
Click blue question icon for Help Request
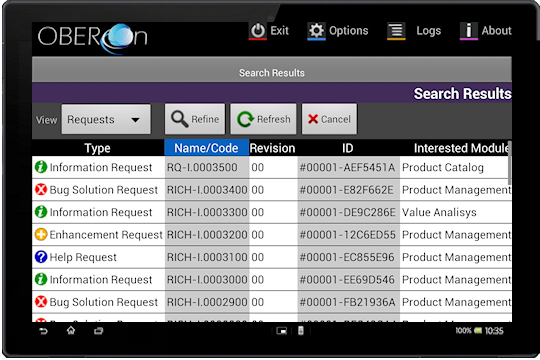point(41,257)
